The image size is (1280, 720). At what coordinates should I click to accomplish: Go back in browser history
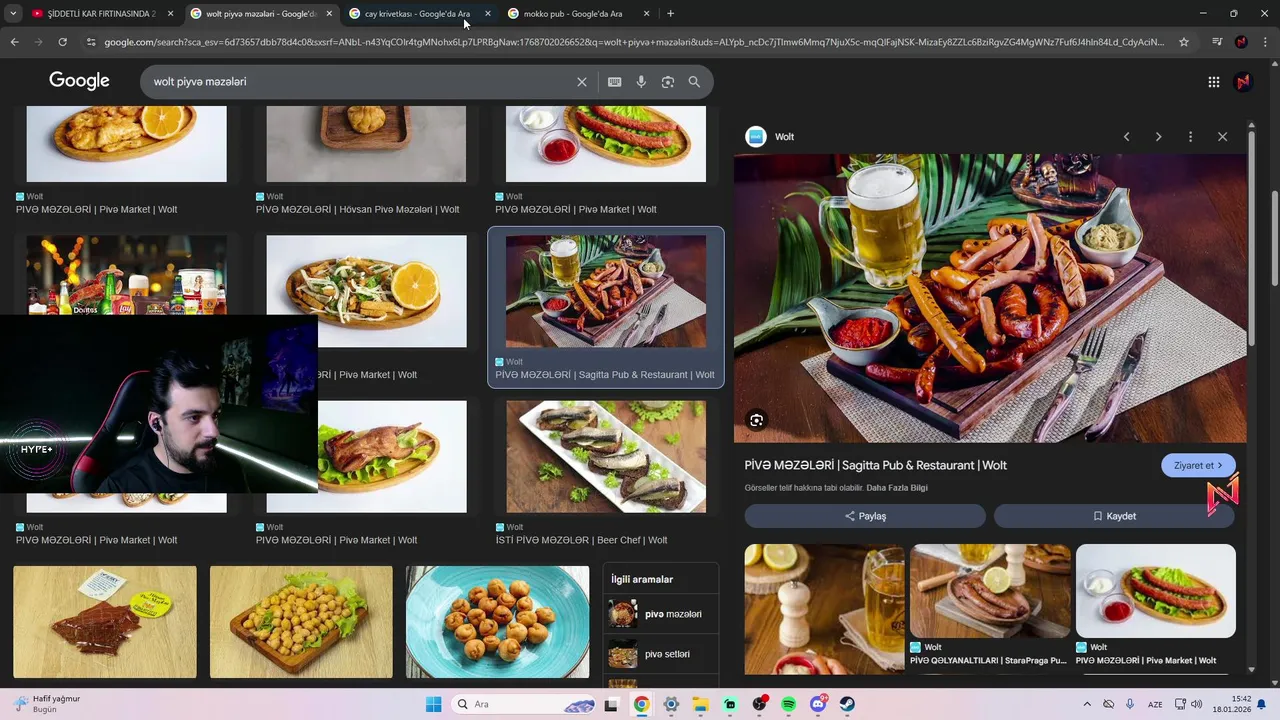click(14, 42)
